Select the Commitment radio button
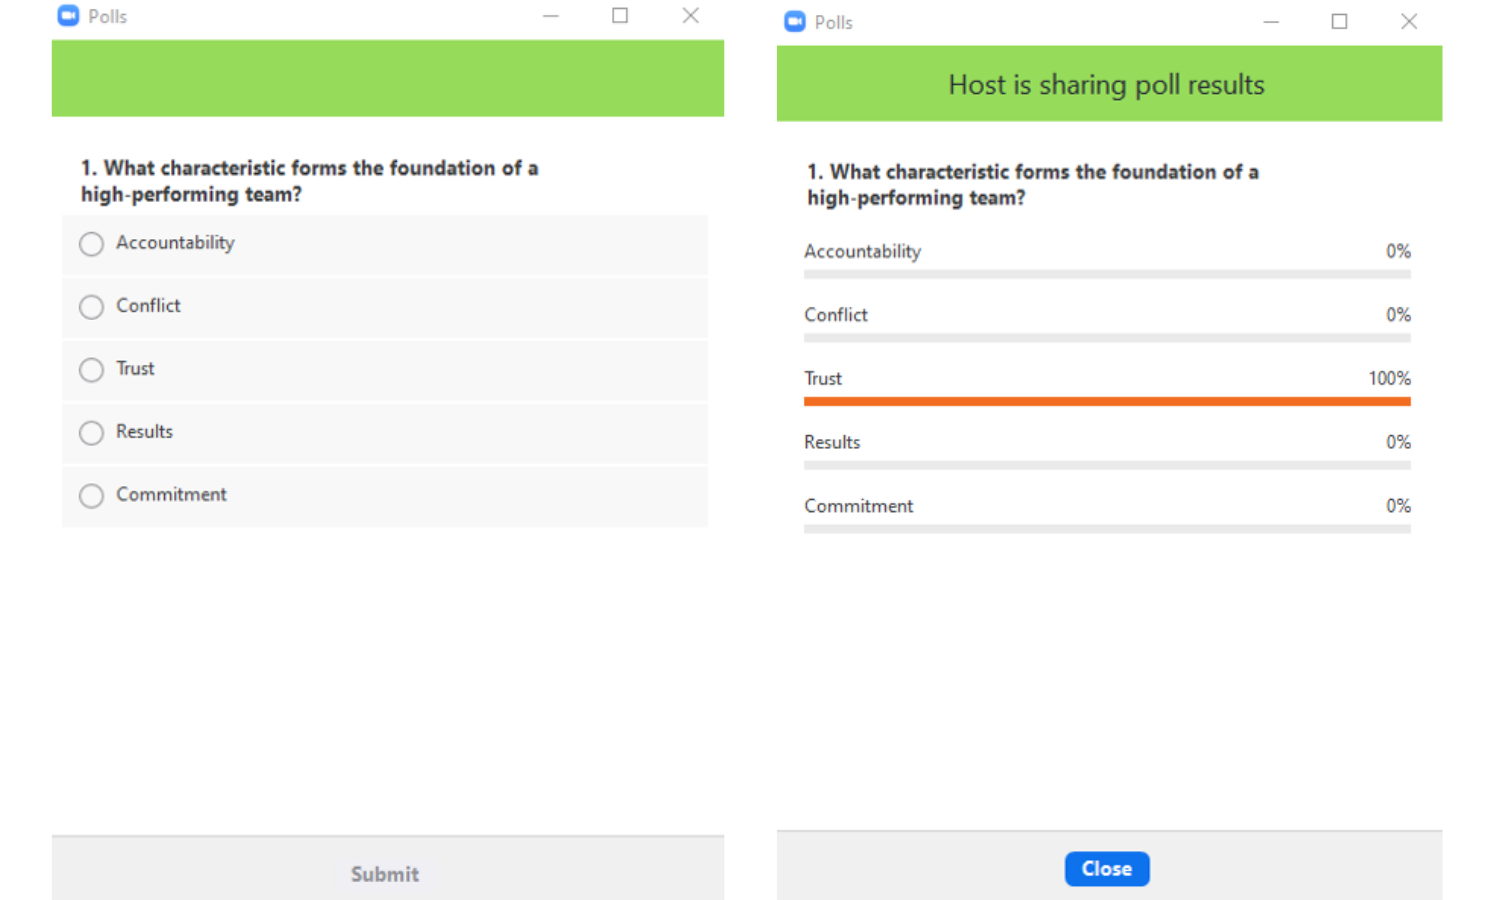1500x900 pixels. [x=91, y=496]
